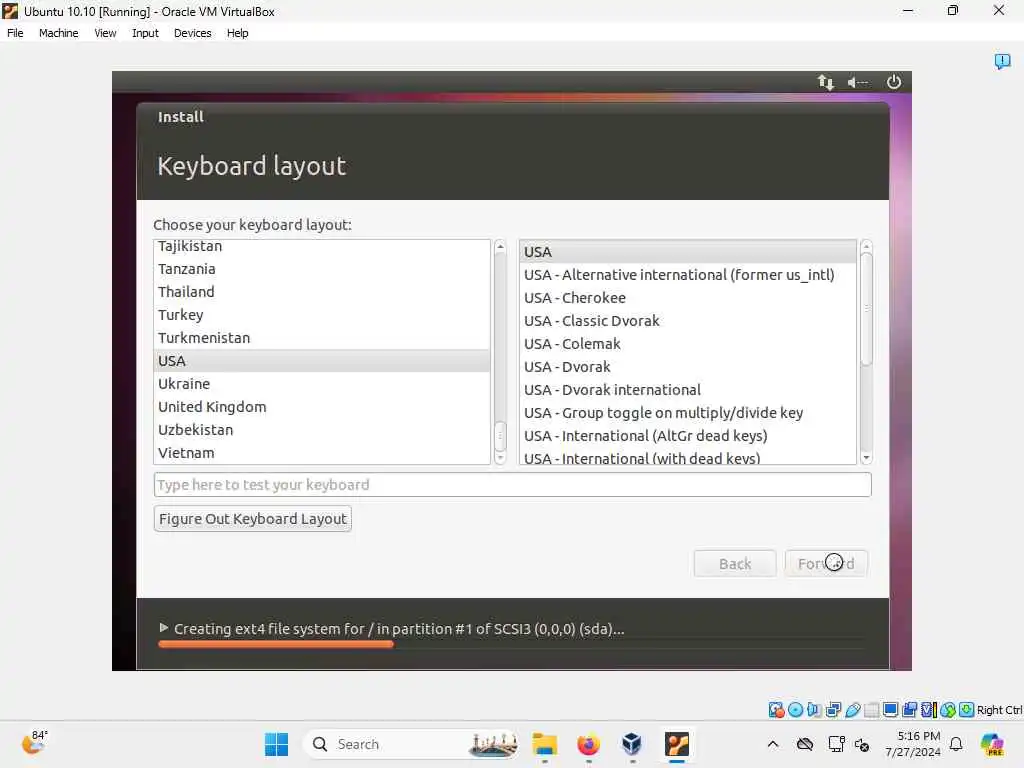This screenshot has width=1024, height=768.
Task: Open the Devices menu
Action: coord(192,33)
